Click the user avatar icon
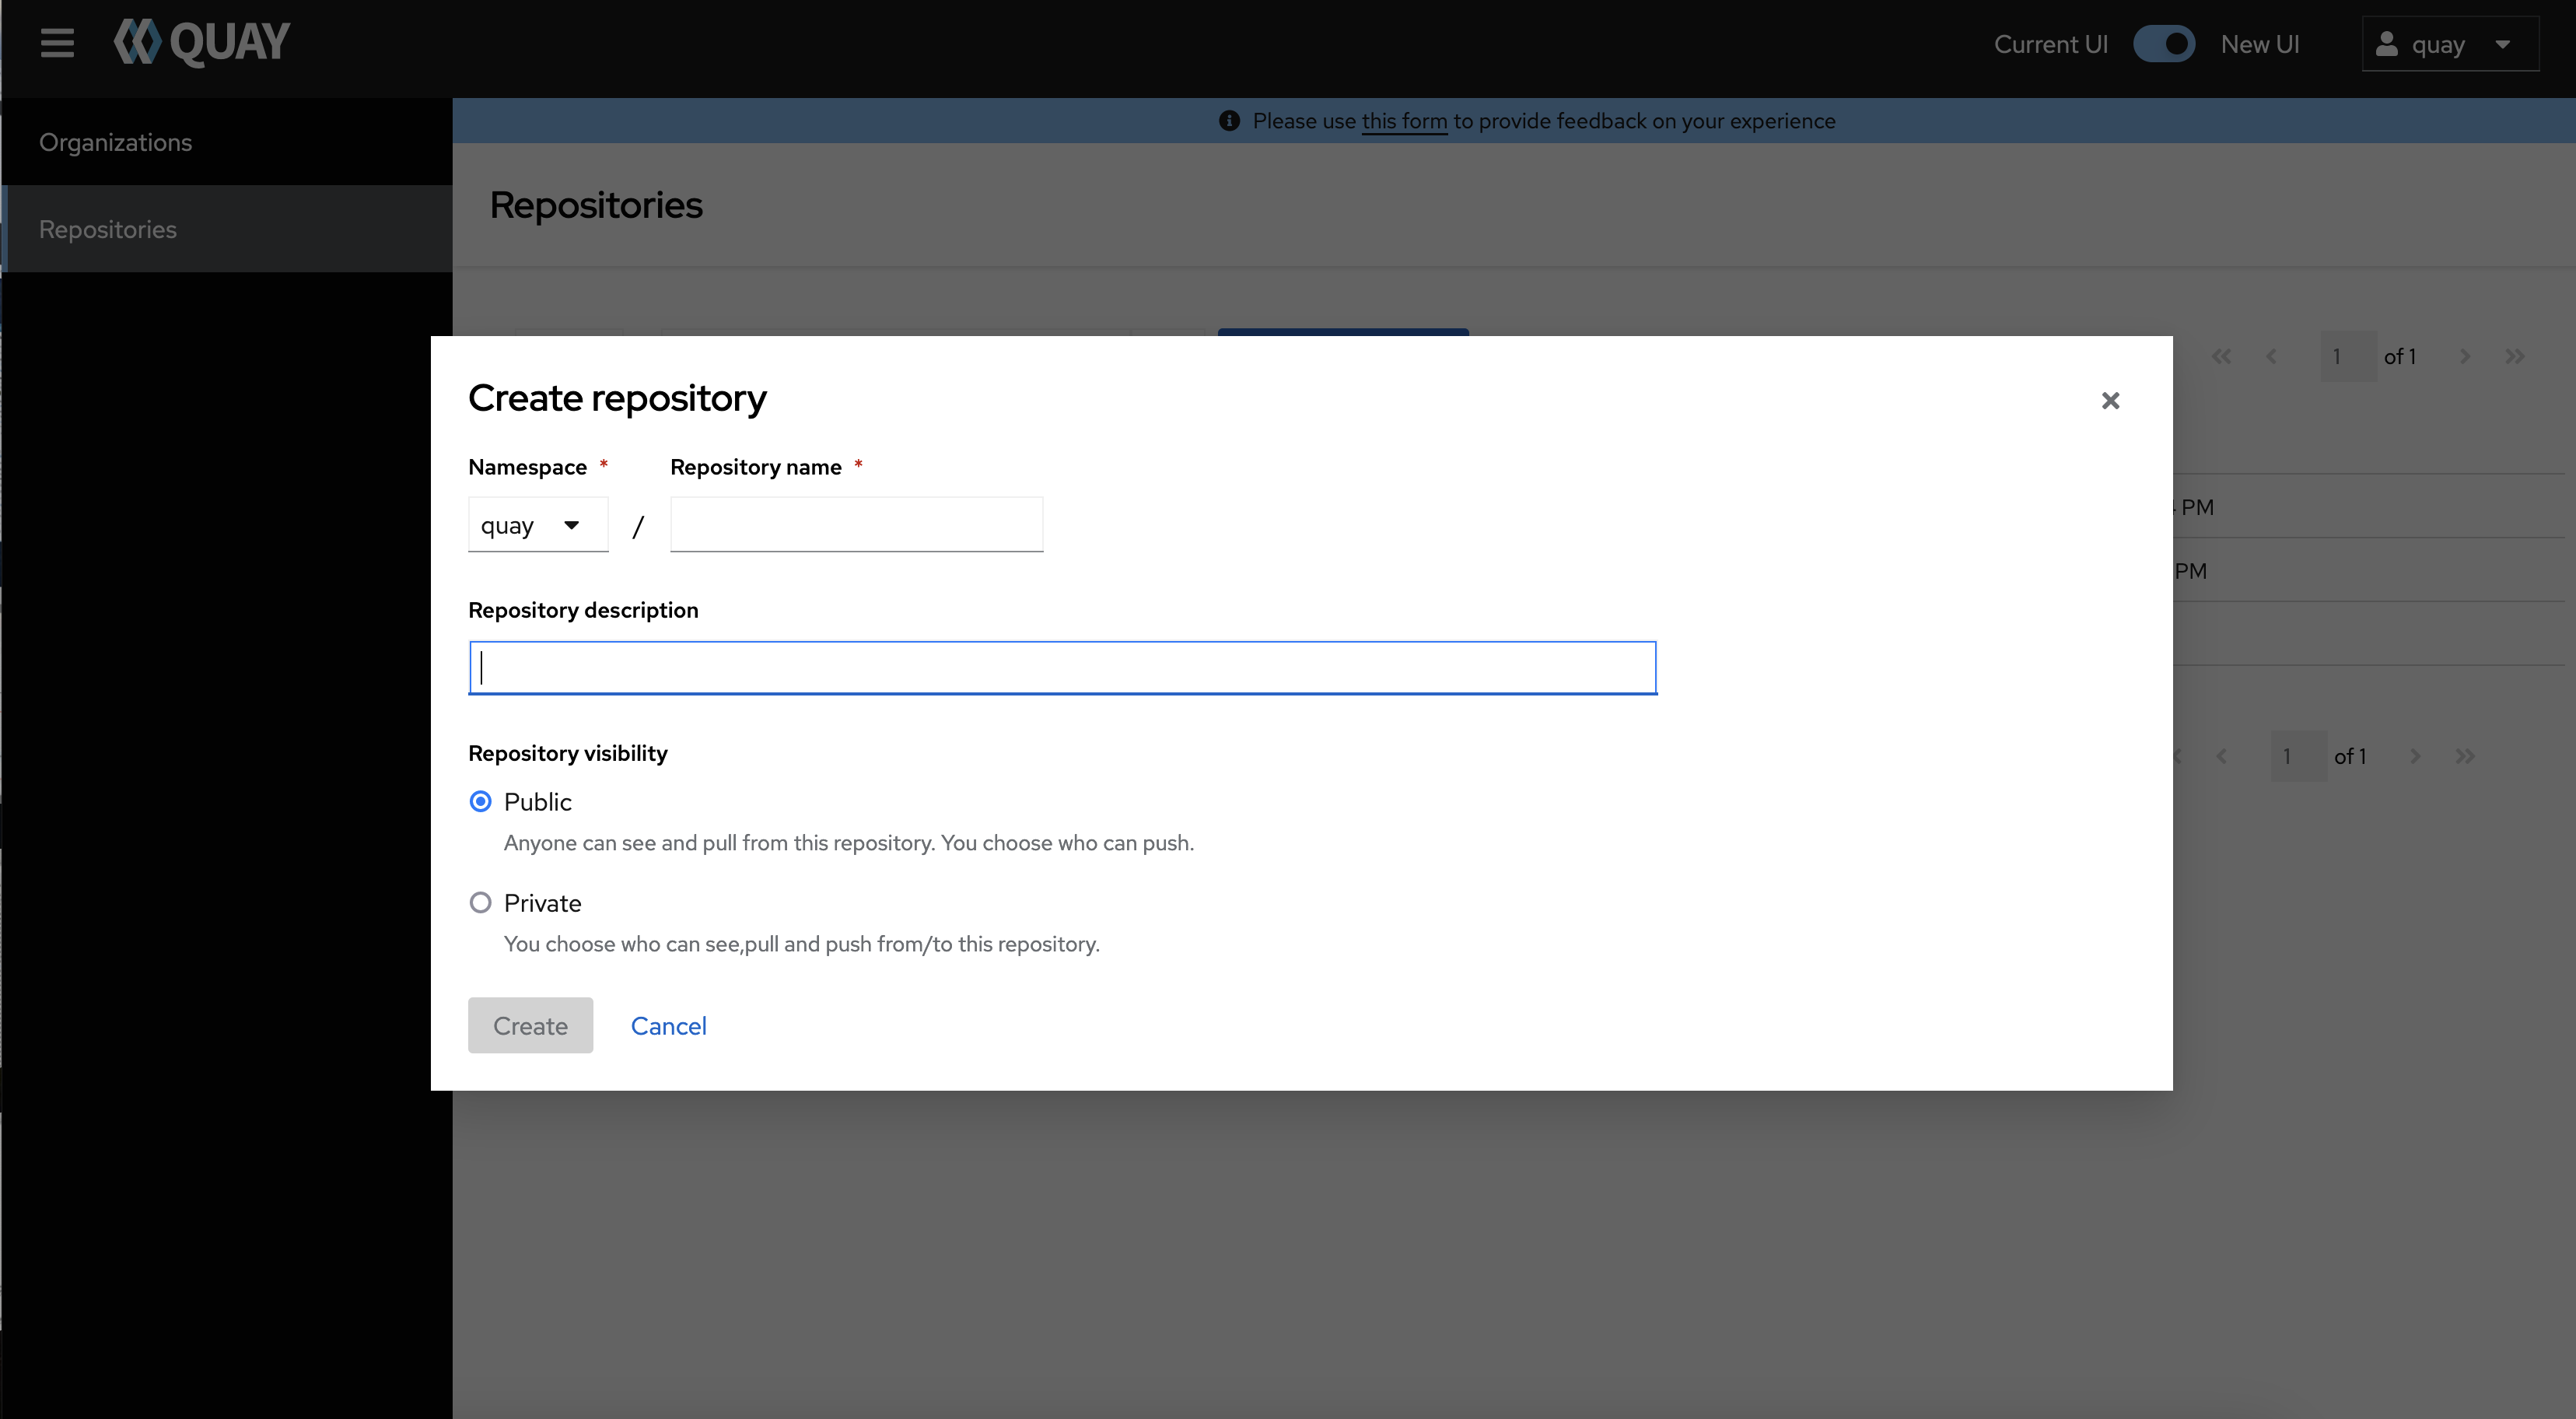This screenshot has width=2576, height=1419. point(2387,44)
